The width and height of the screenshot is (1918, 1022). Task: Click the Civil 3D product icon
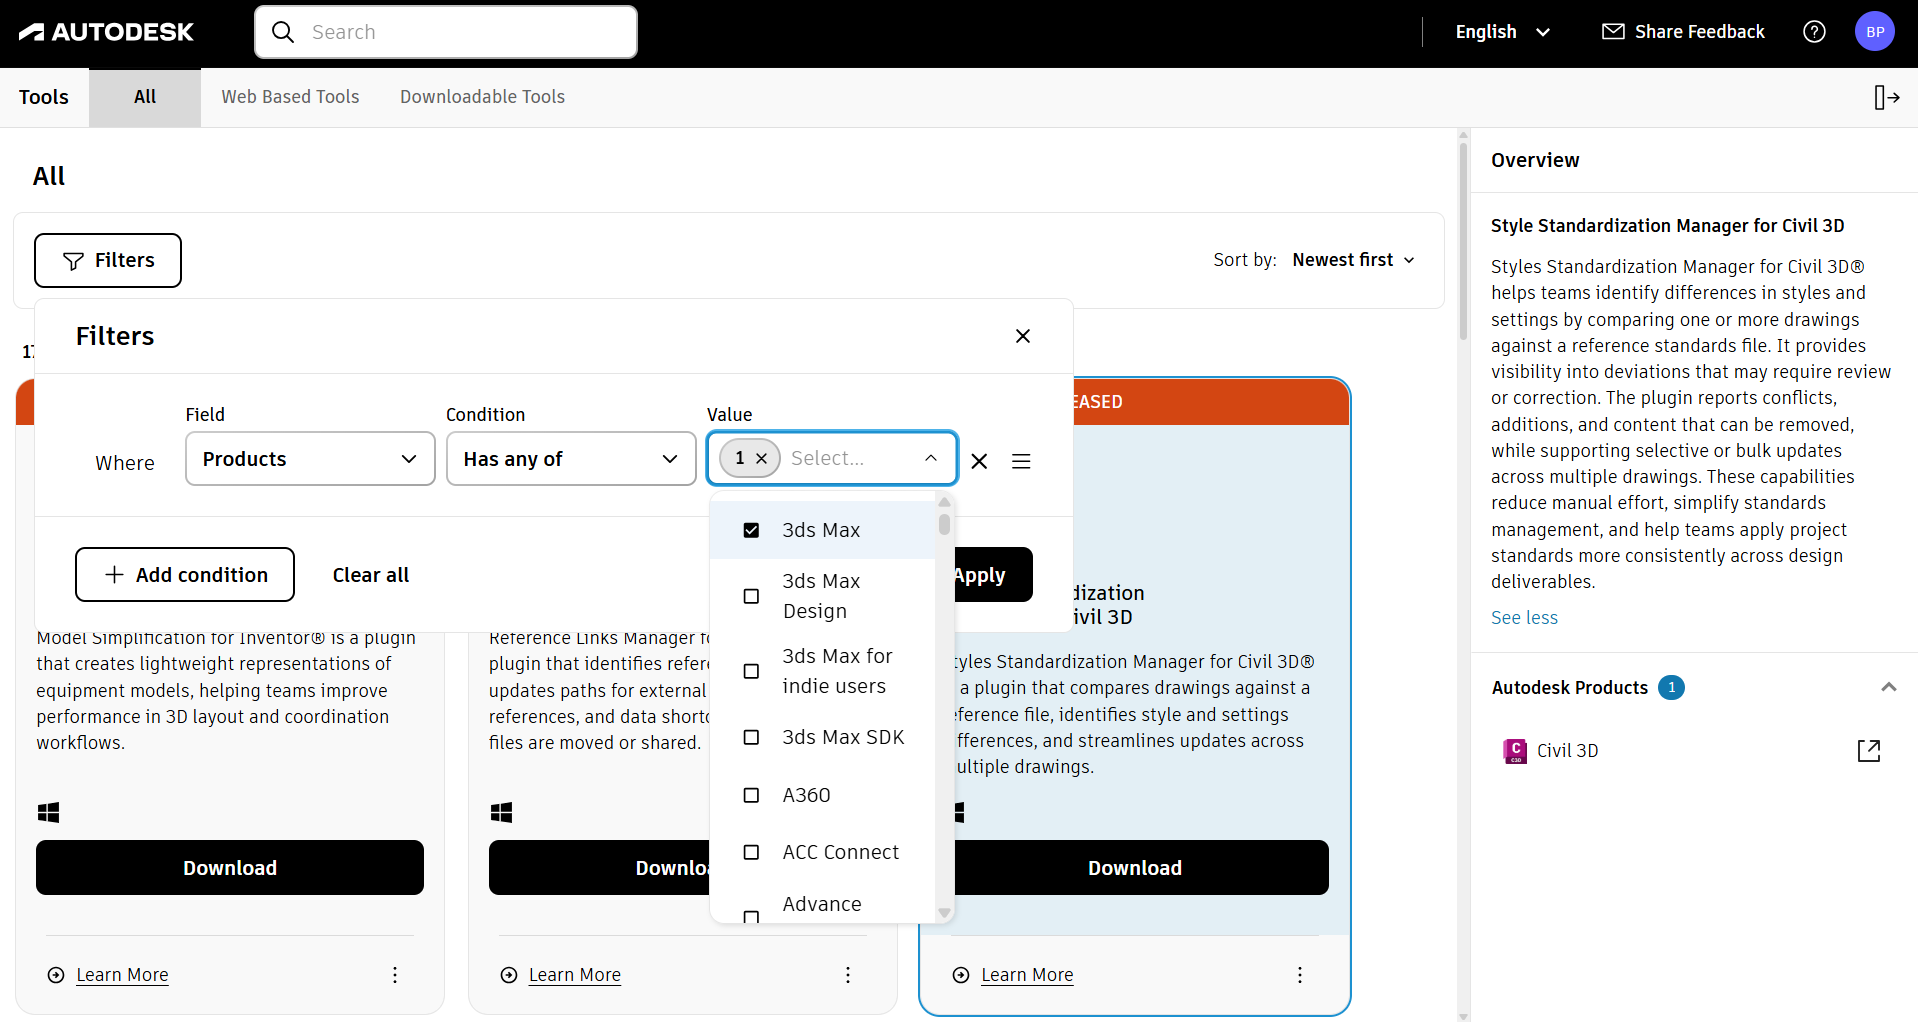pyautogui.click(x=1515, y=751)
